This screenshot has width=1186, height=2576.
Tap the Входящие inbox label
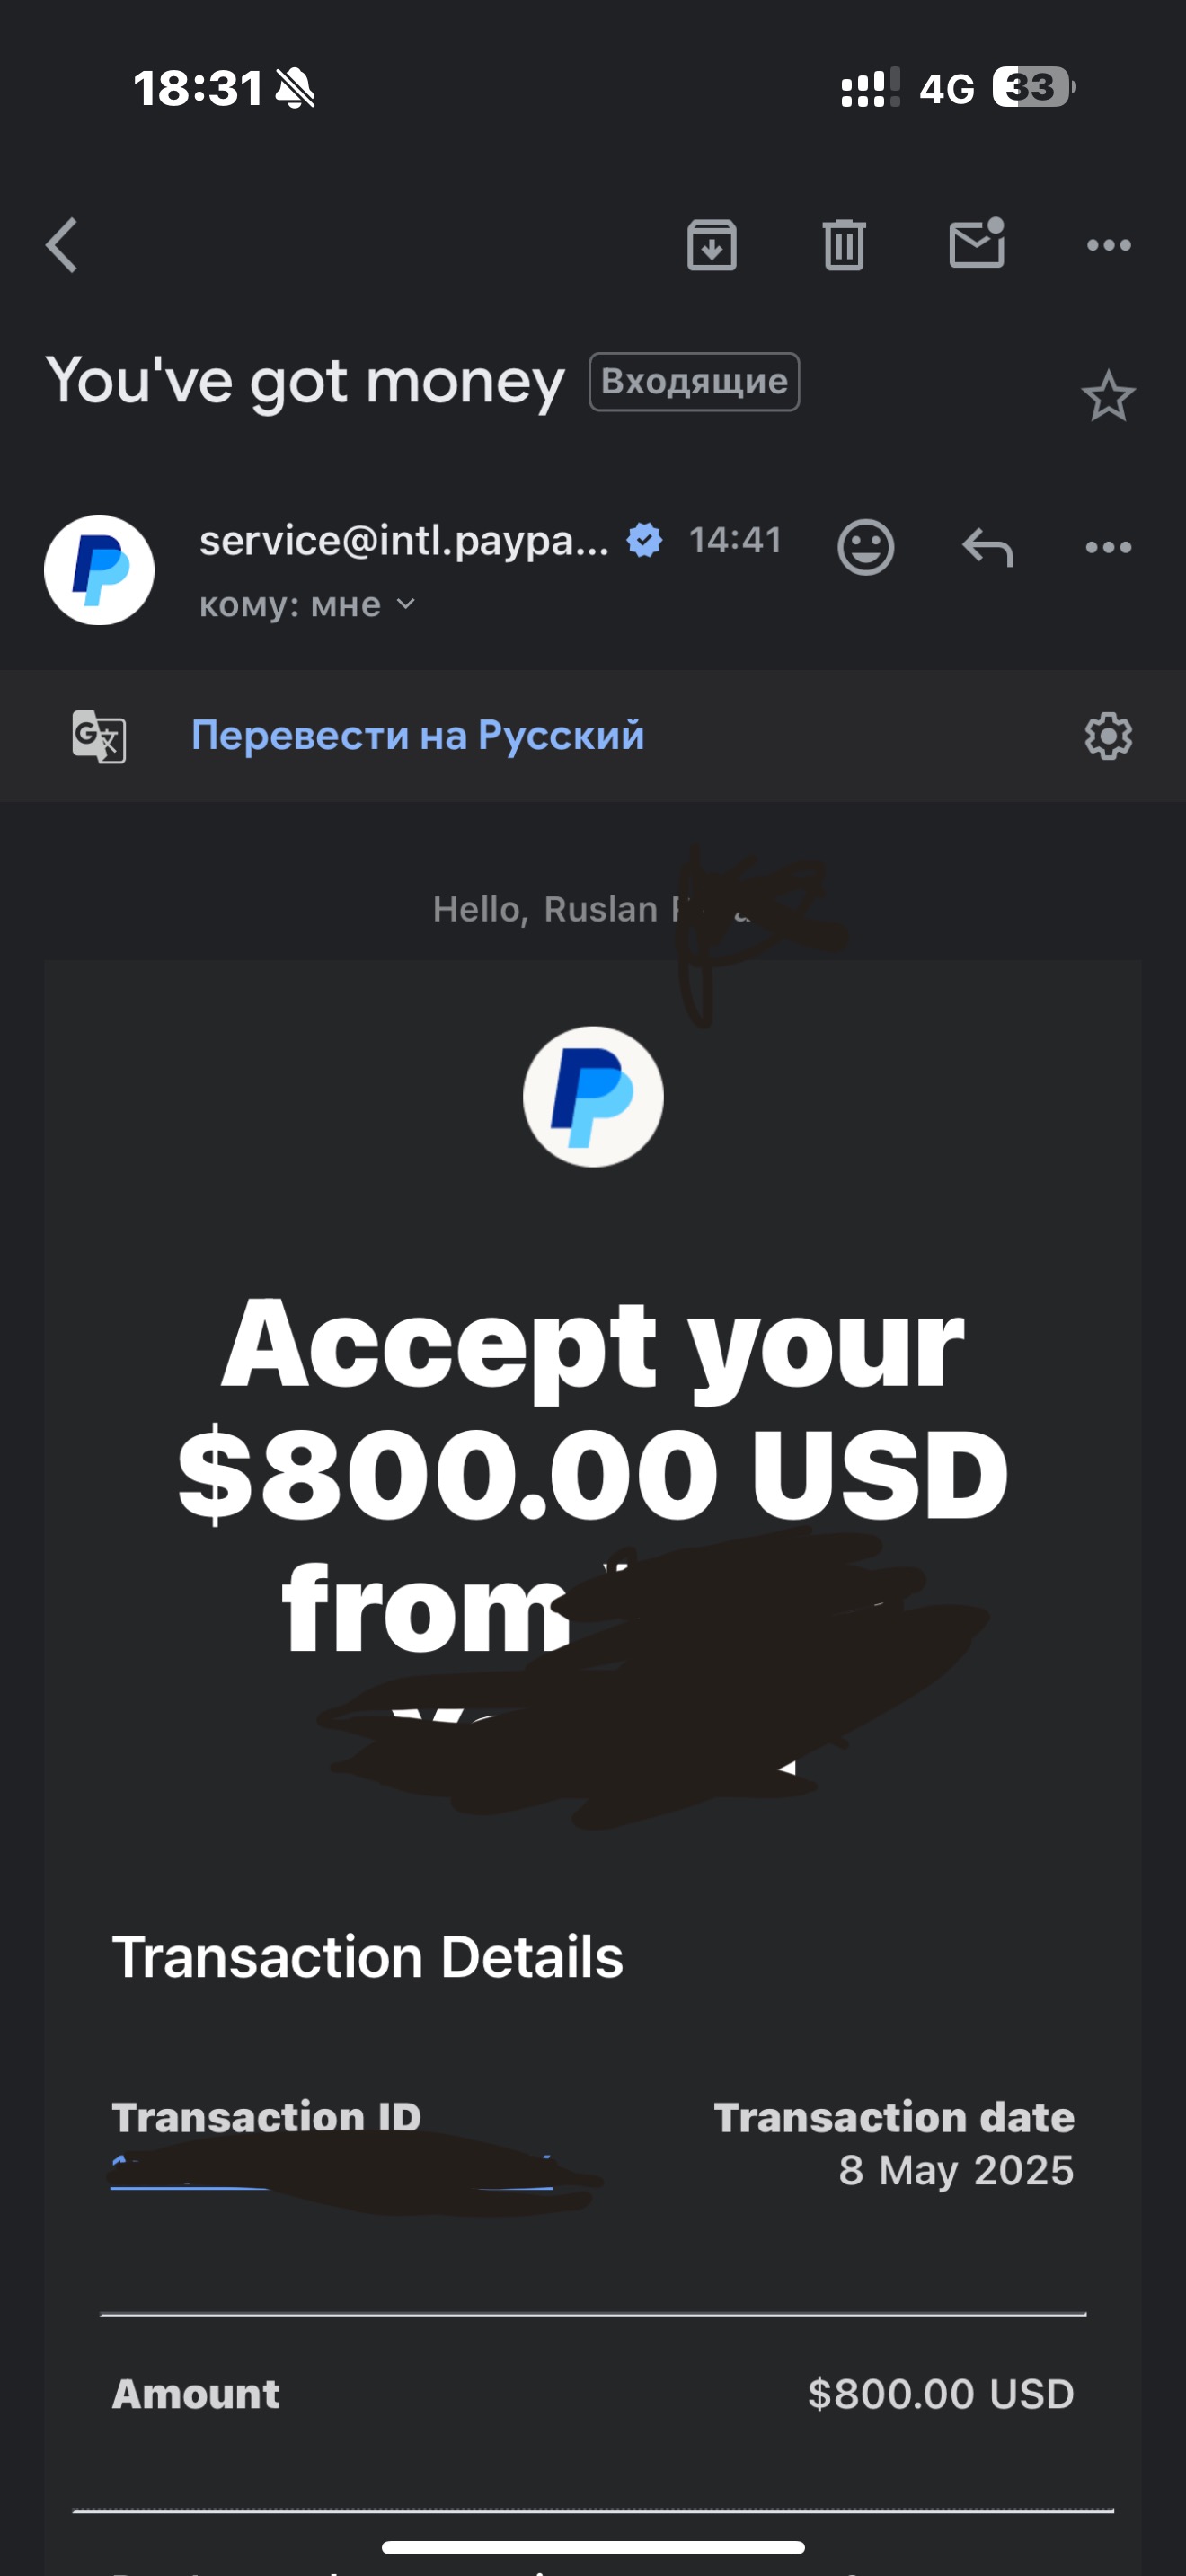coord(694,382)
